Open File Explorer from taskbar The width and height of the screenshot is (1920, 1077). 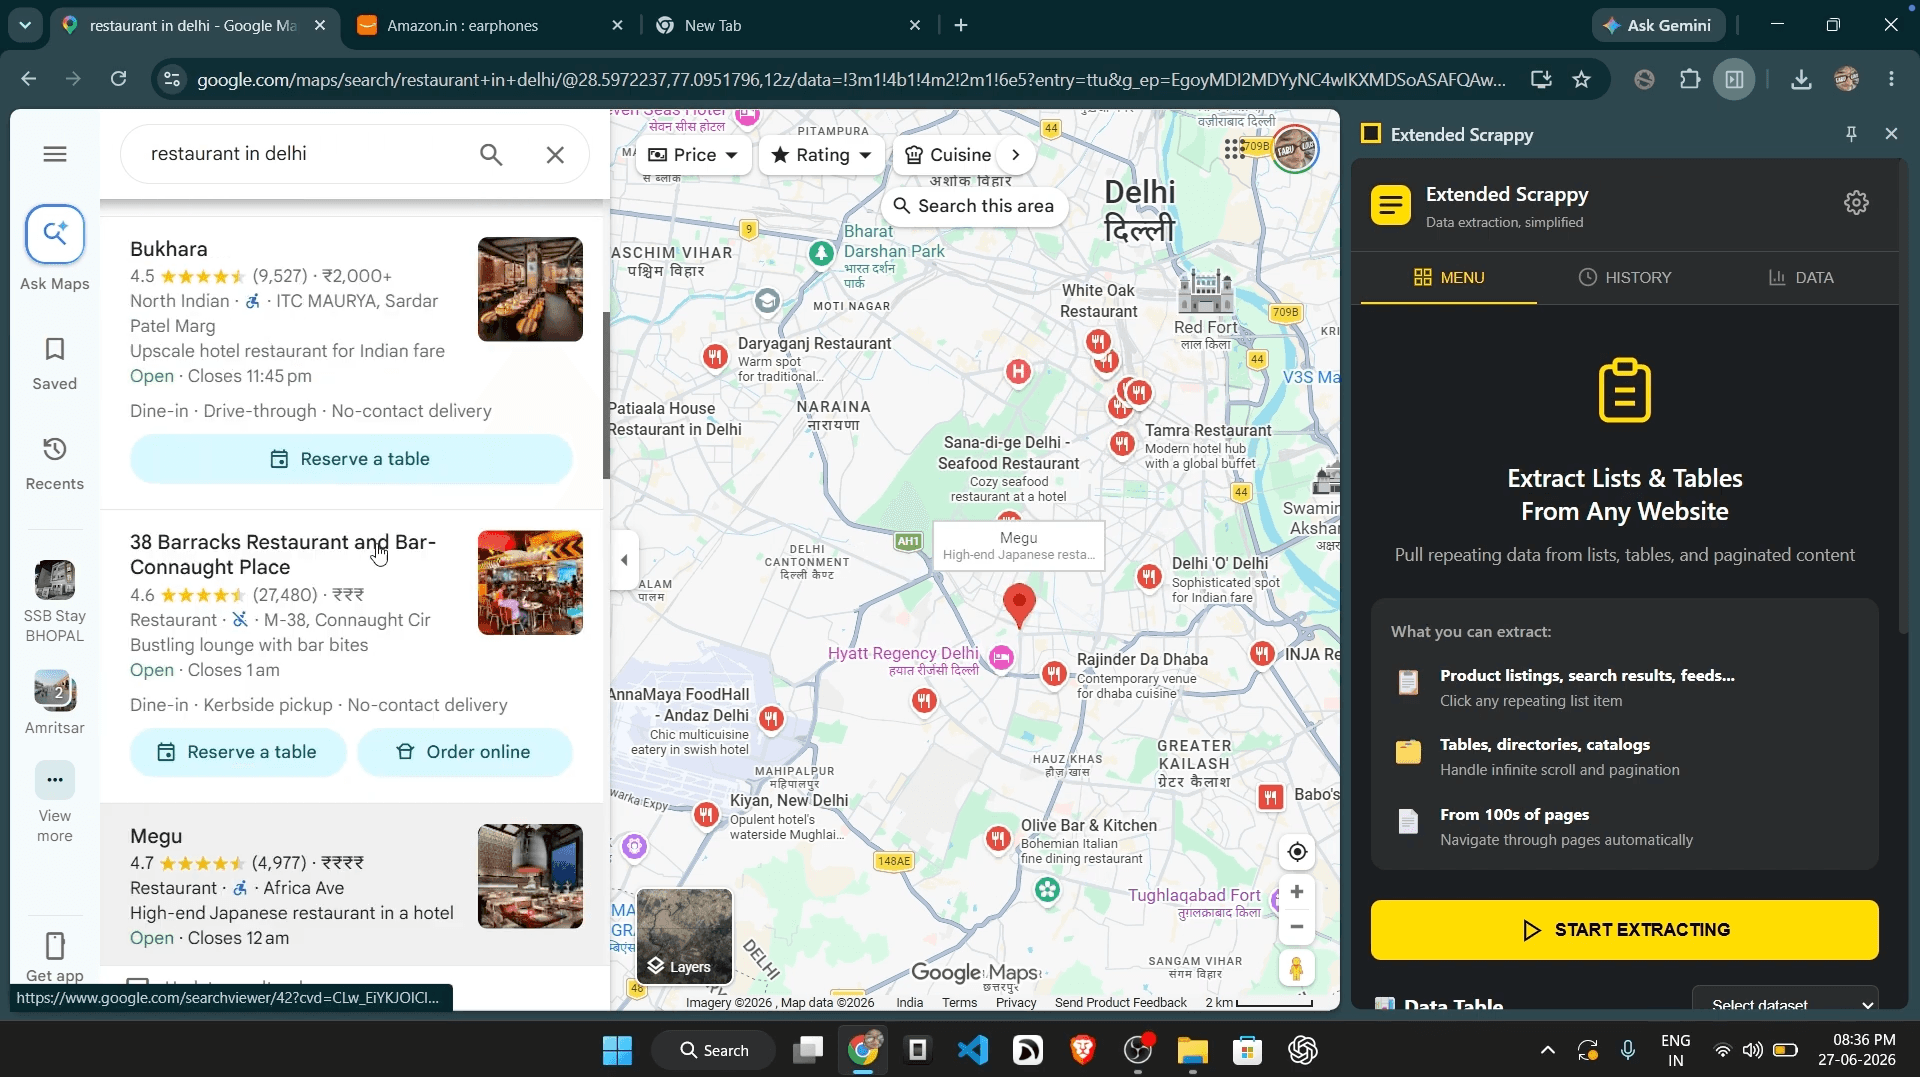point(1192,1050)
